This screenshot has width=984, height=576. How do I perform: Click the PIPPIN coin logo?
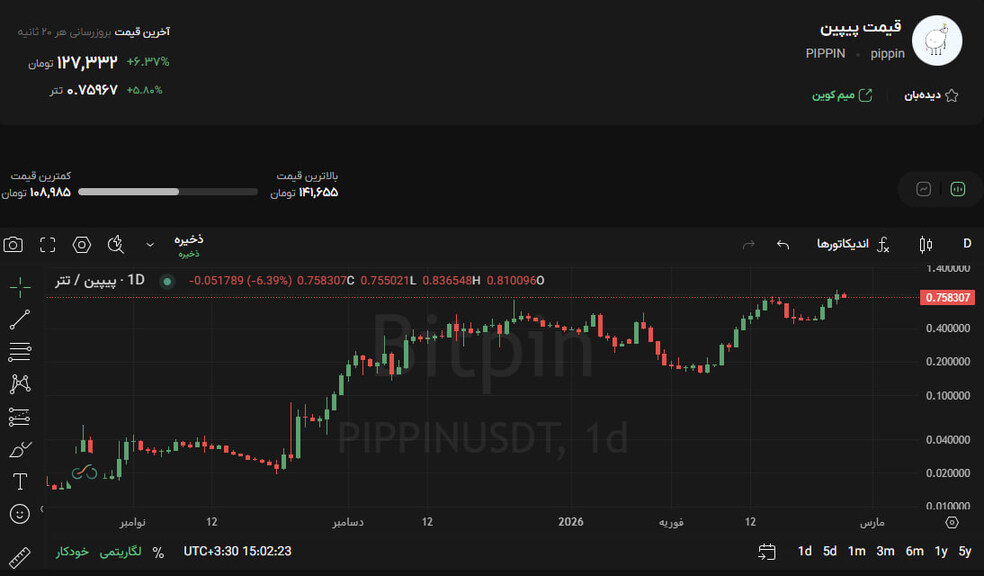point(936,41)
